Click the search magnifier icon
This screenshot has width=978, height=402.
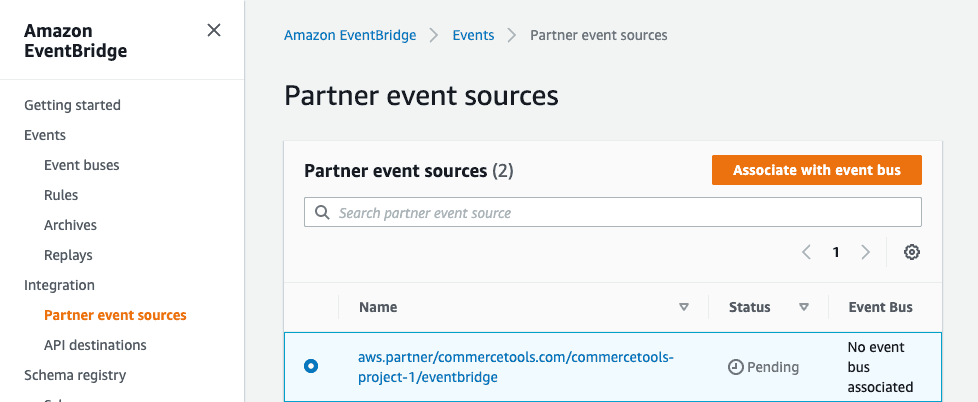pyautogui.click(x=322, y=213)
